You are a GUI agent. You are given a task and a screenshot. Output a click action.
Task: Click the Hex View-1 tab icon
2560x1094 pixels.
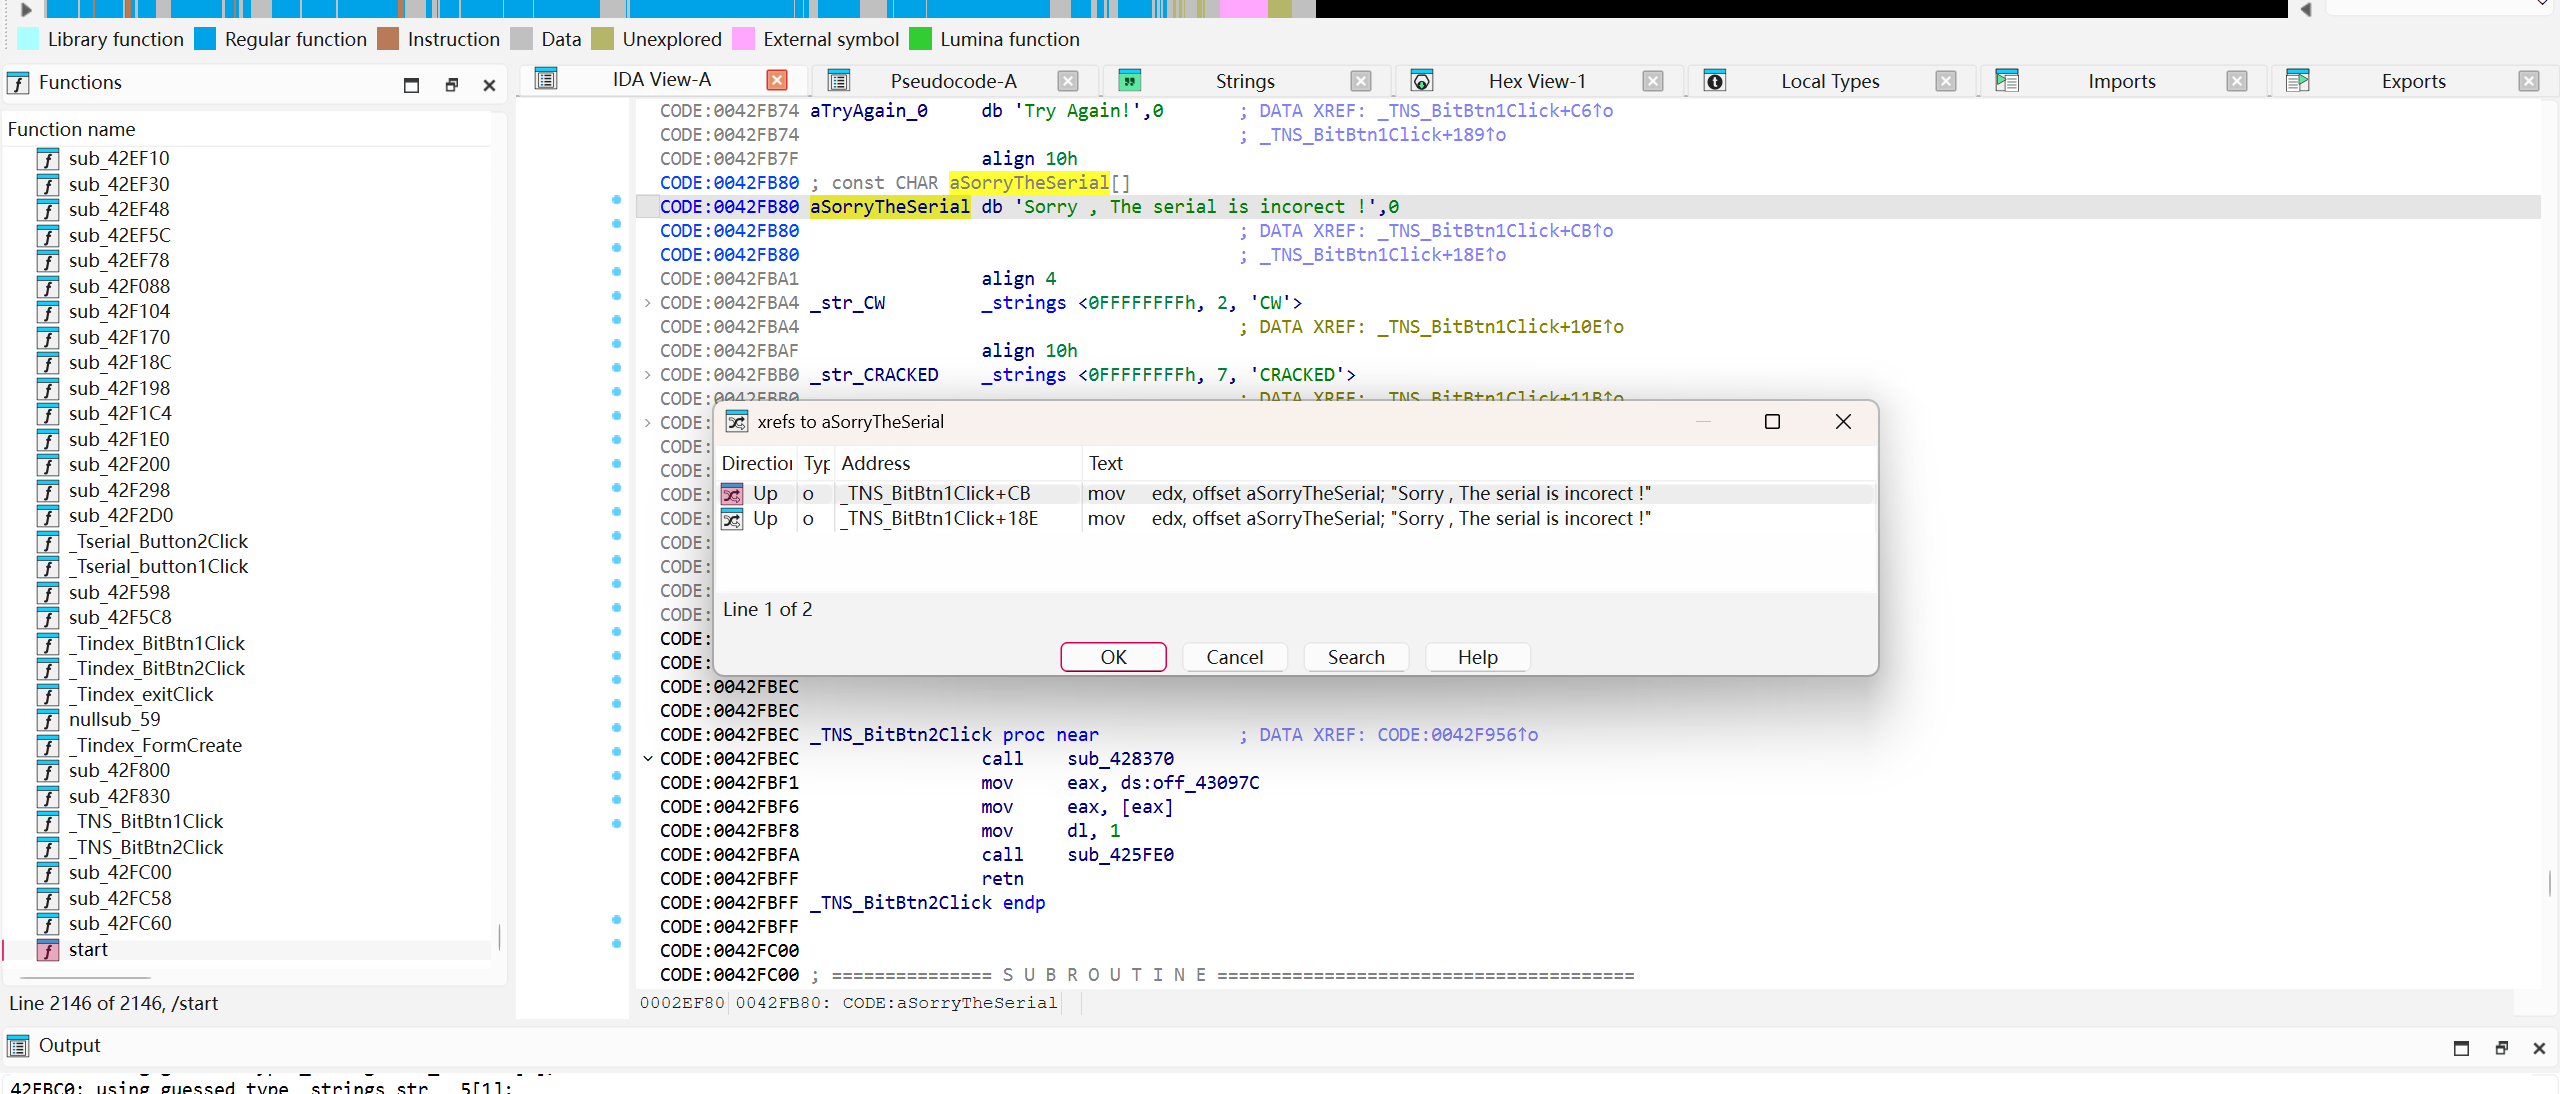(1422, 81)
